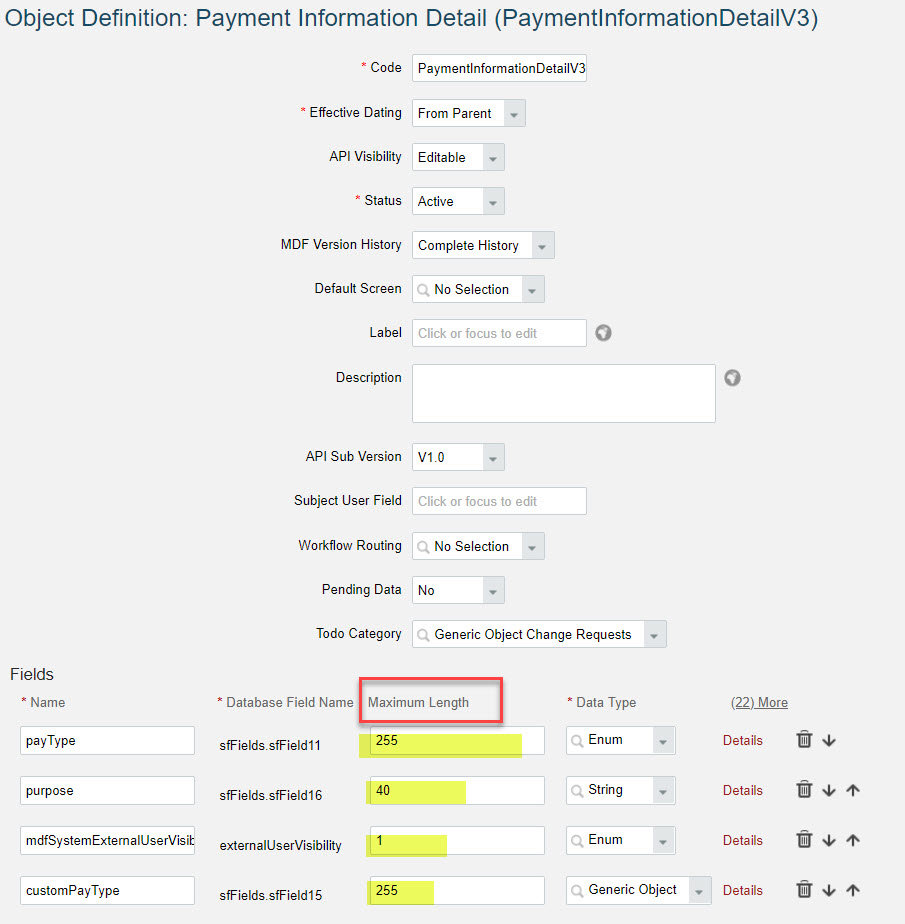Move the mdfSystemExternalUserVisibility field up

click(853, 840)
